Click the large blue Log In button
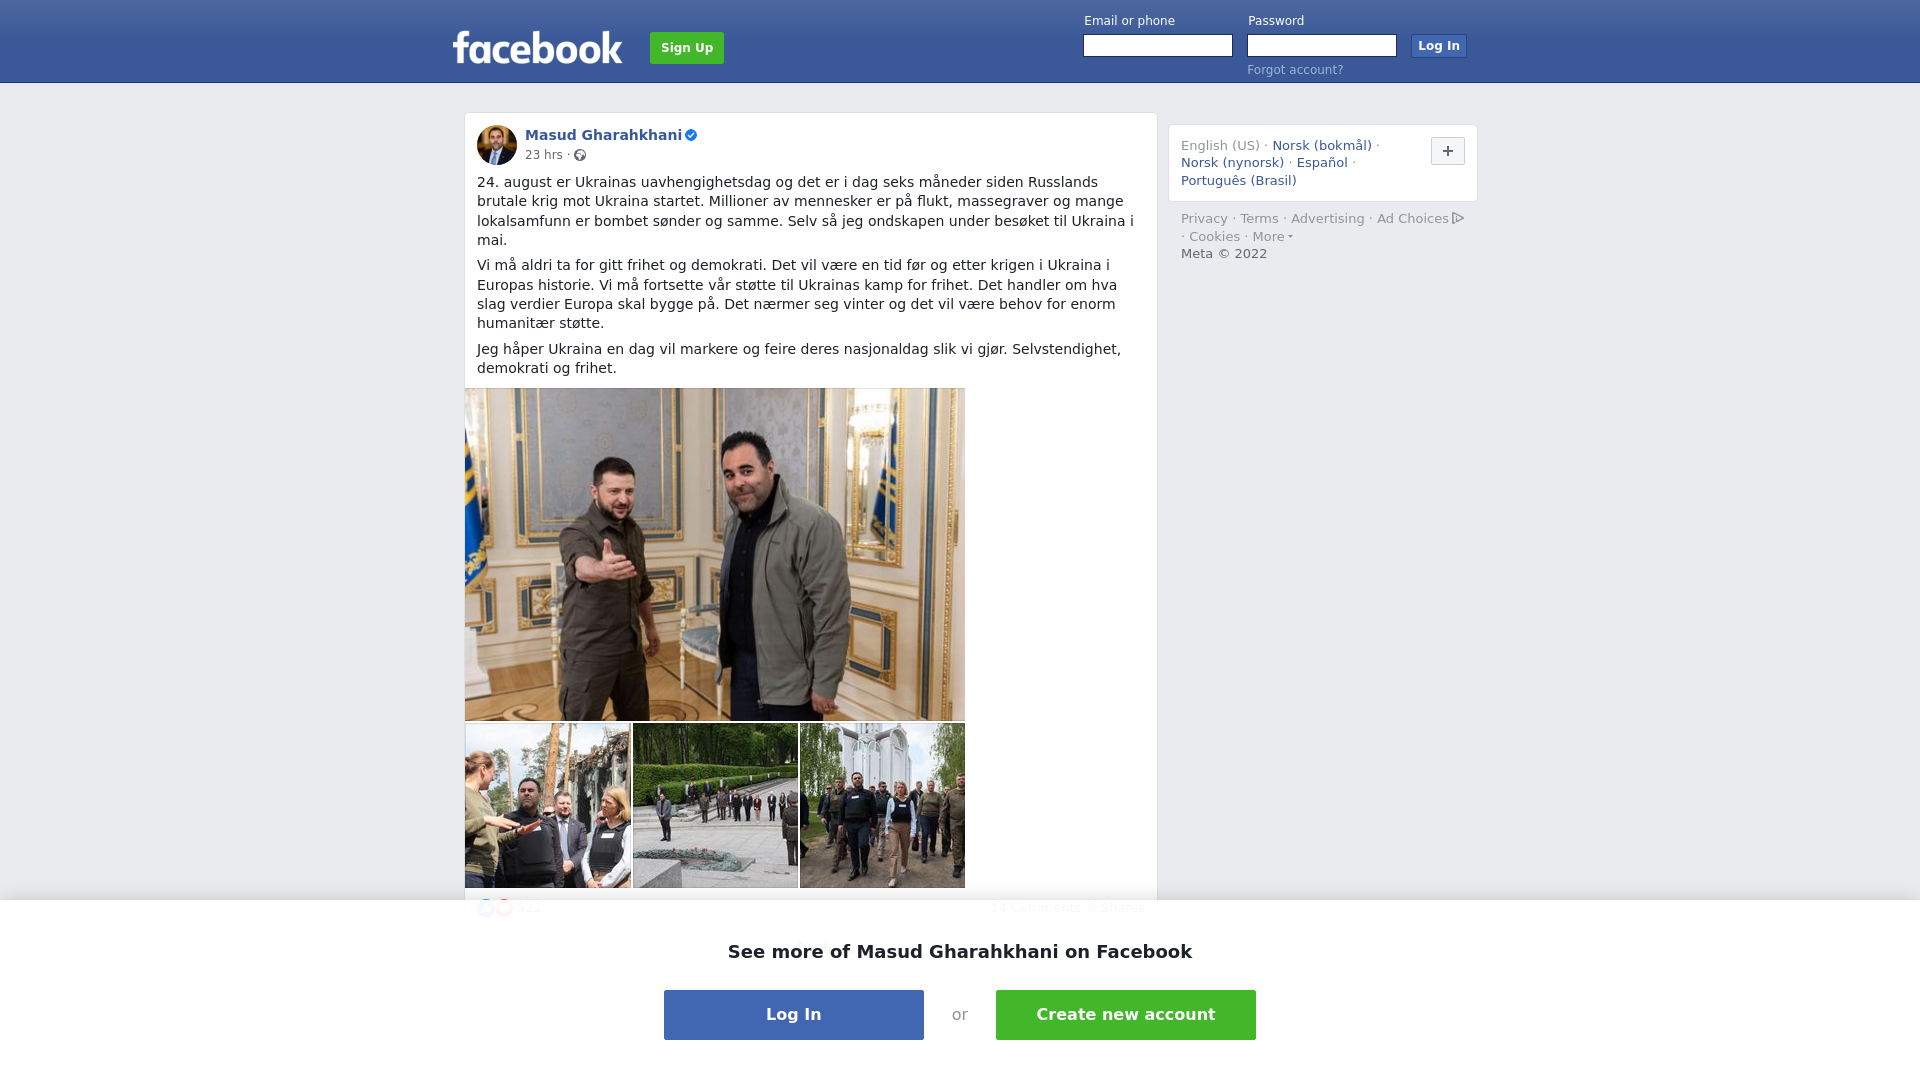1920x1080 pixels. pos(794,1015)
